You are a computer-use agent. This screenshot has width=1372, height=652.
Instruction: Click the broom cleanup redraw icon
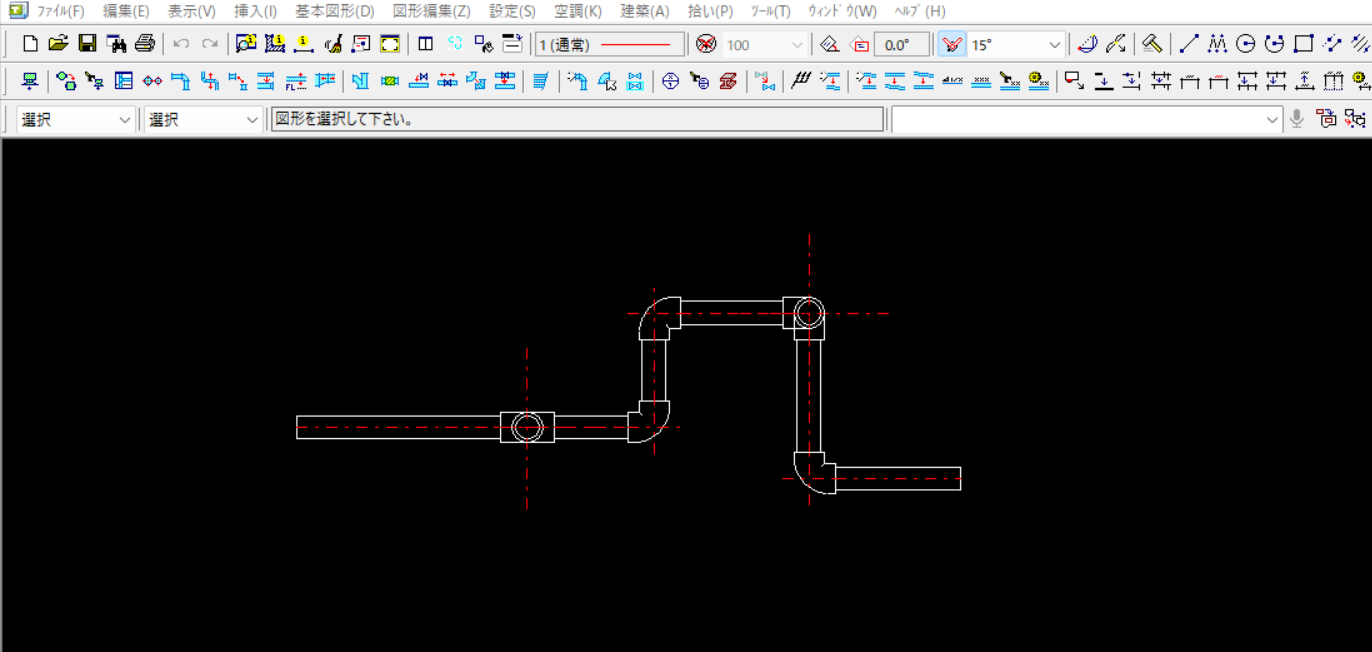[x=333, y=44]
